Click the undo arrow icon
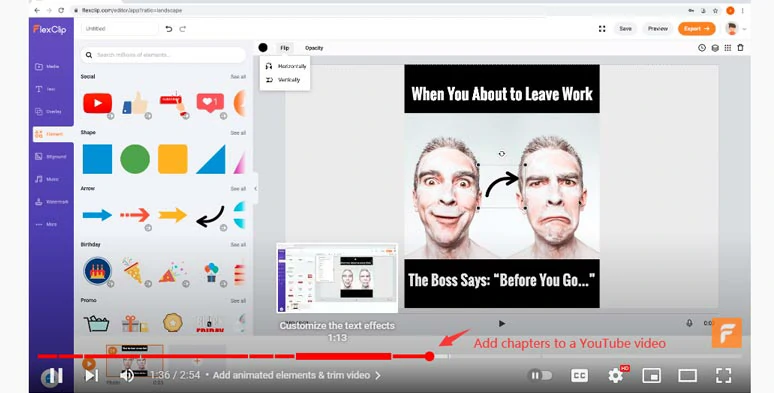The image size is (774, 393). point(169,29)
